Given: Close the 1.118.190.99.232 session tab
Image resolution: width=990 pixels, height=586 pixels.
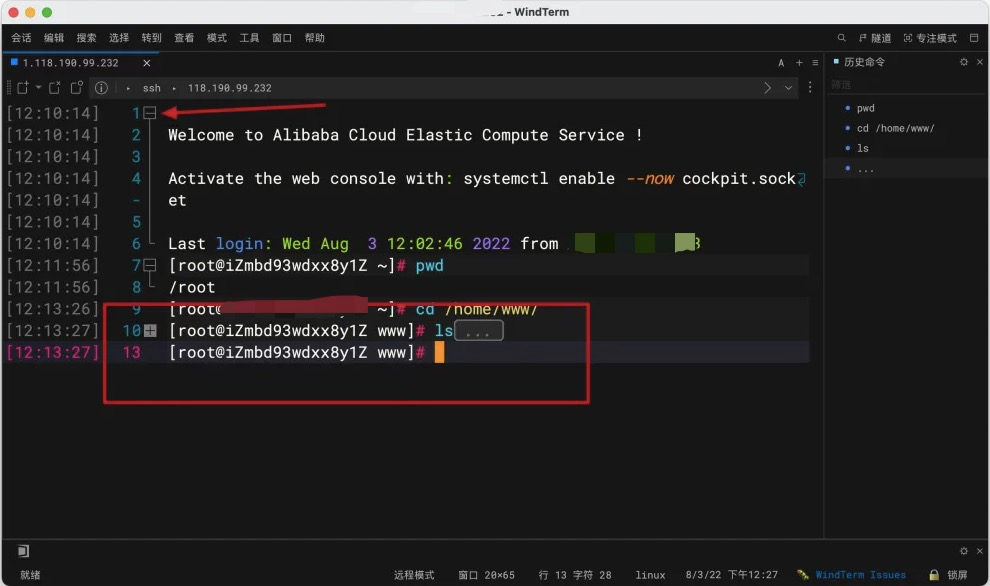Looking at the screenshot, I should [x=146, y=63].
